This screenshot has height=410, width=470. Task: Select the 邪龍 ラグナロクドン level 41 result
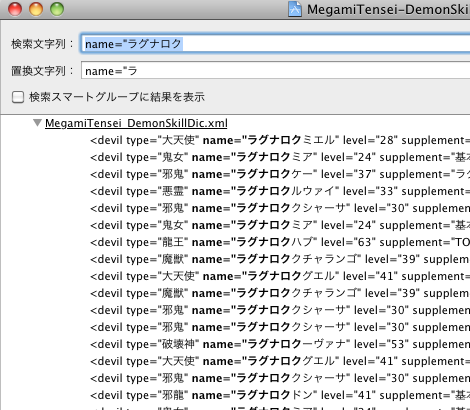click(x=280, y=395)
